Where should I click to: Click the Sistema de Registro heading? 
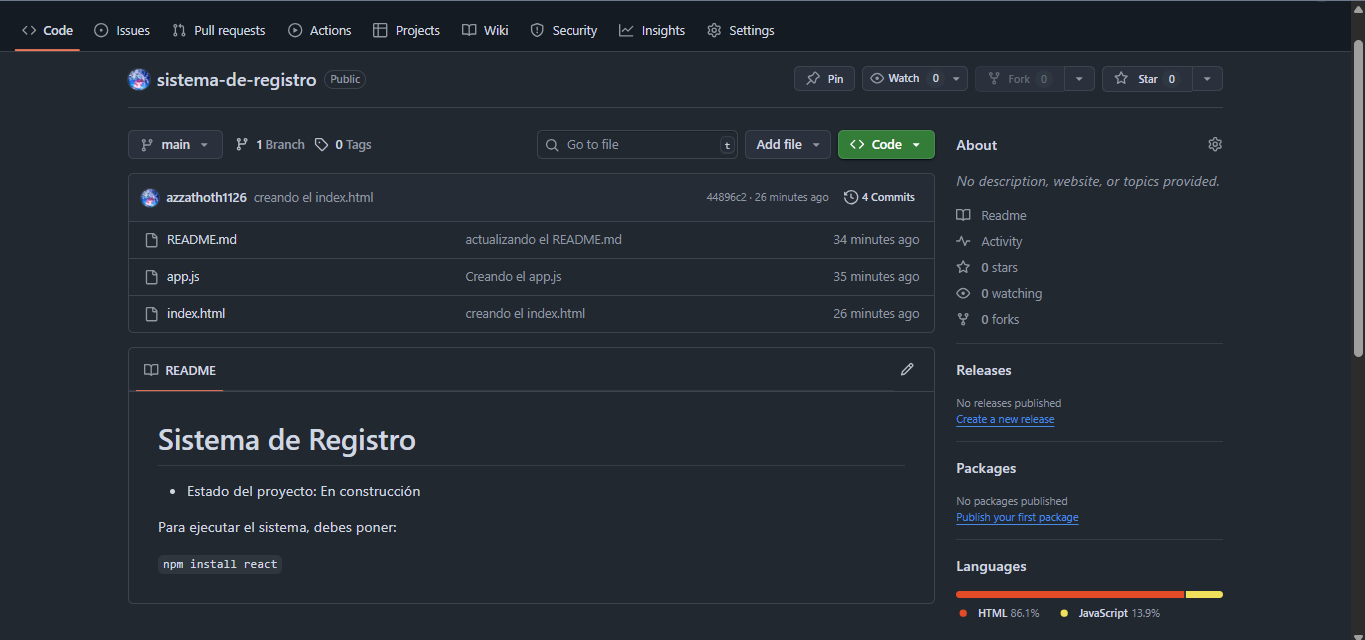coord(287,439)
